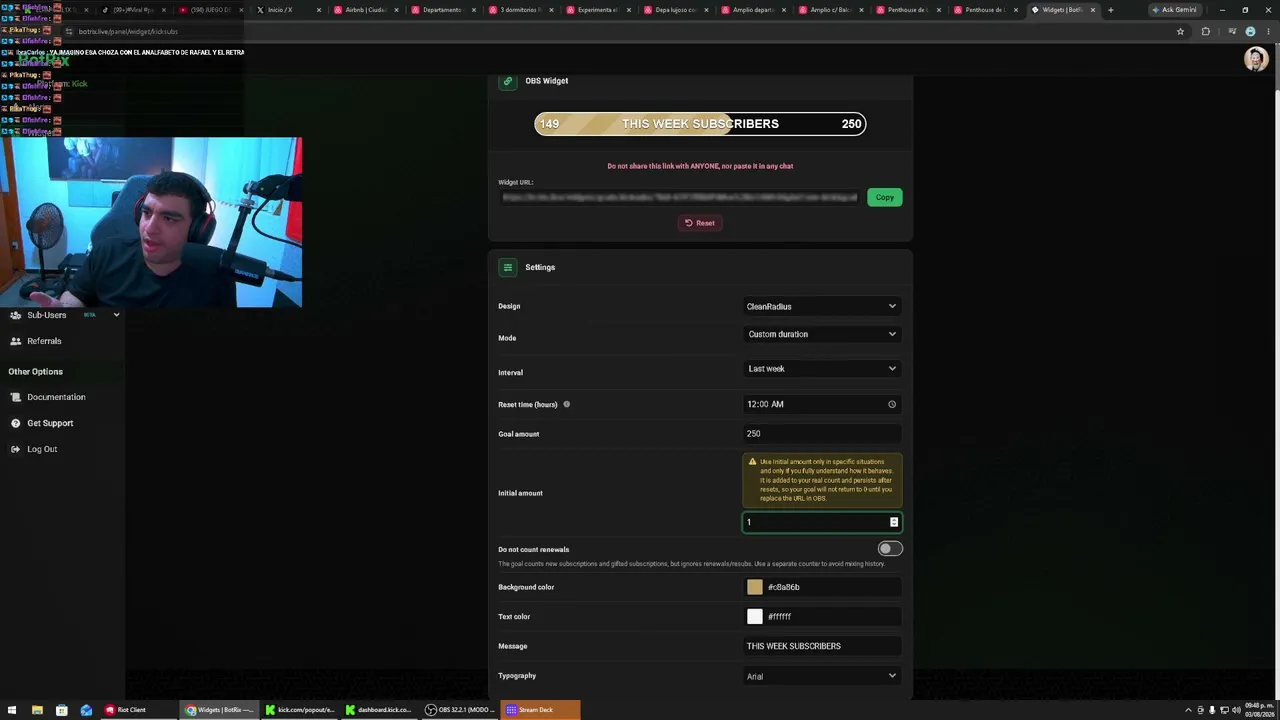Click the Reset time info icon
This screenshot has width=1280, height=720.
tap(566, 404)
